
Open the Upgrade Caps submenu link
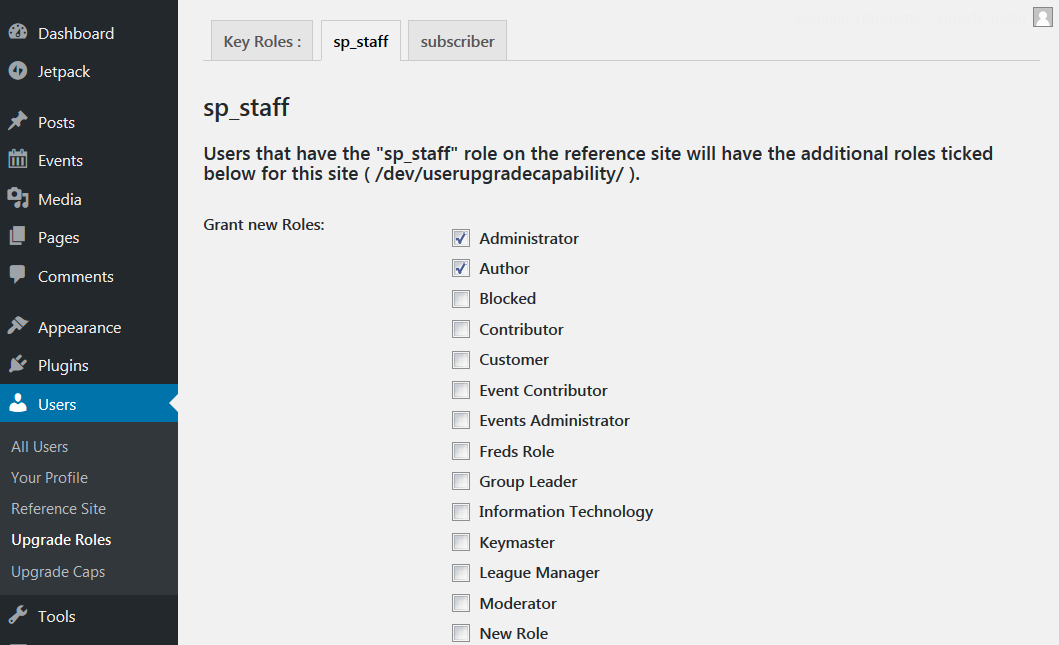58,571
